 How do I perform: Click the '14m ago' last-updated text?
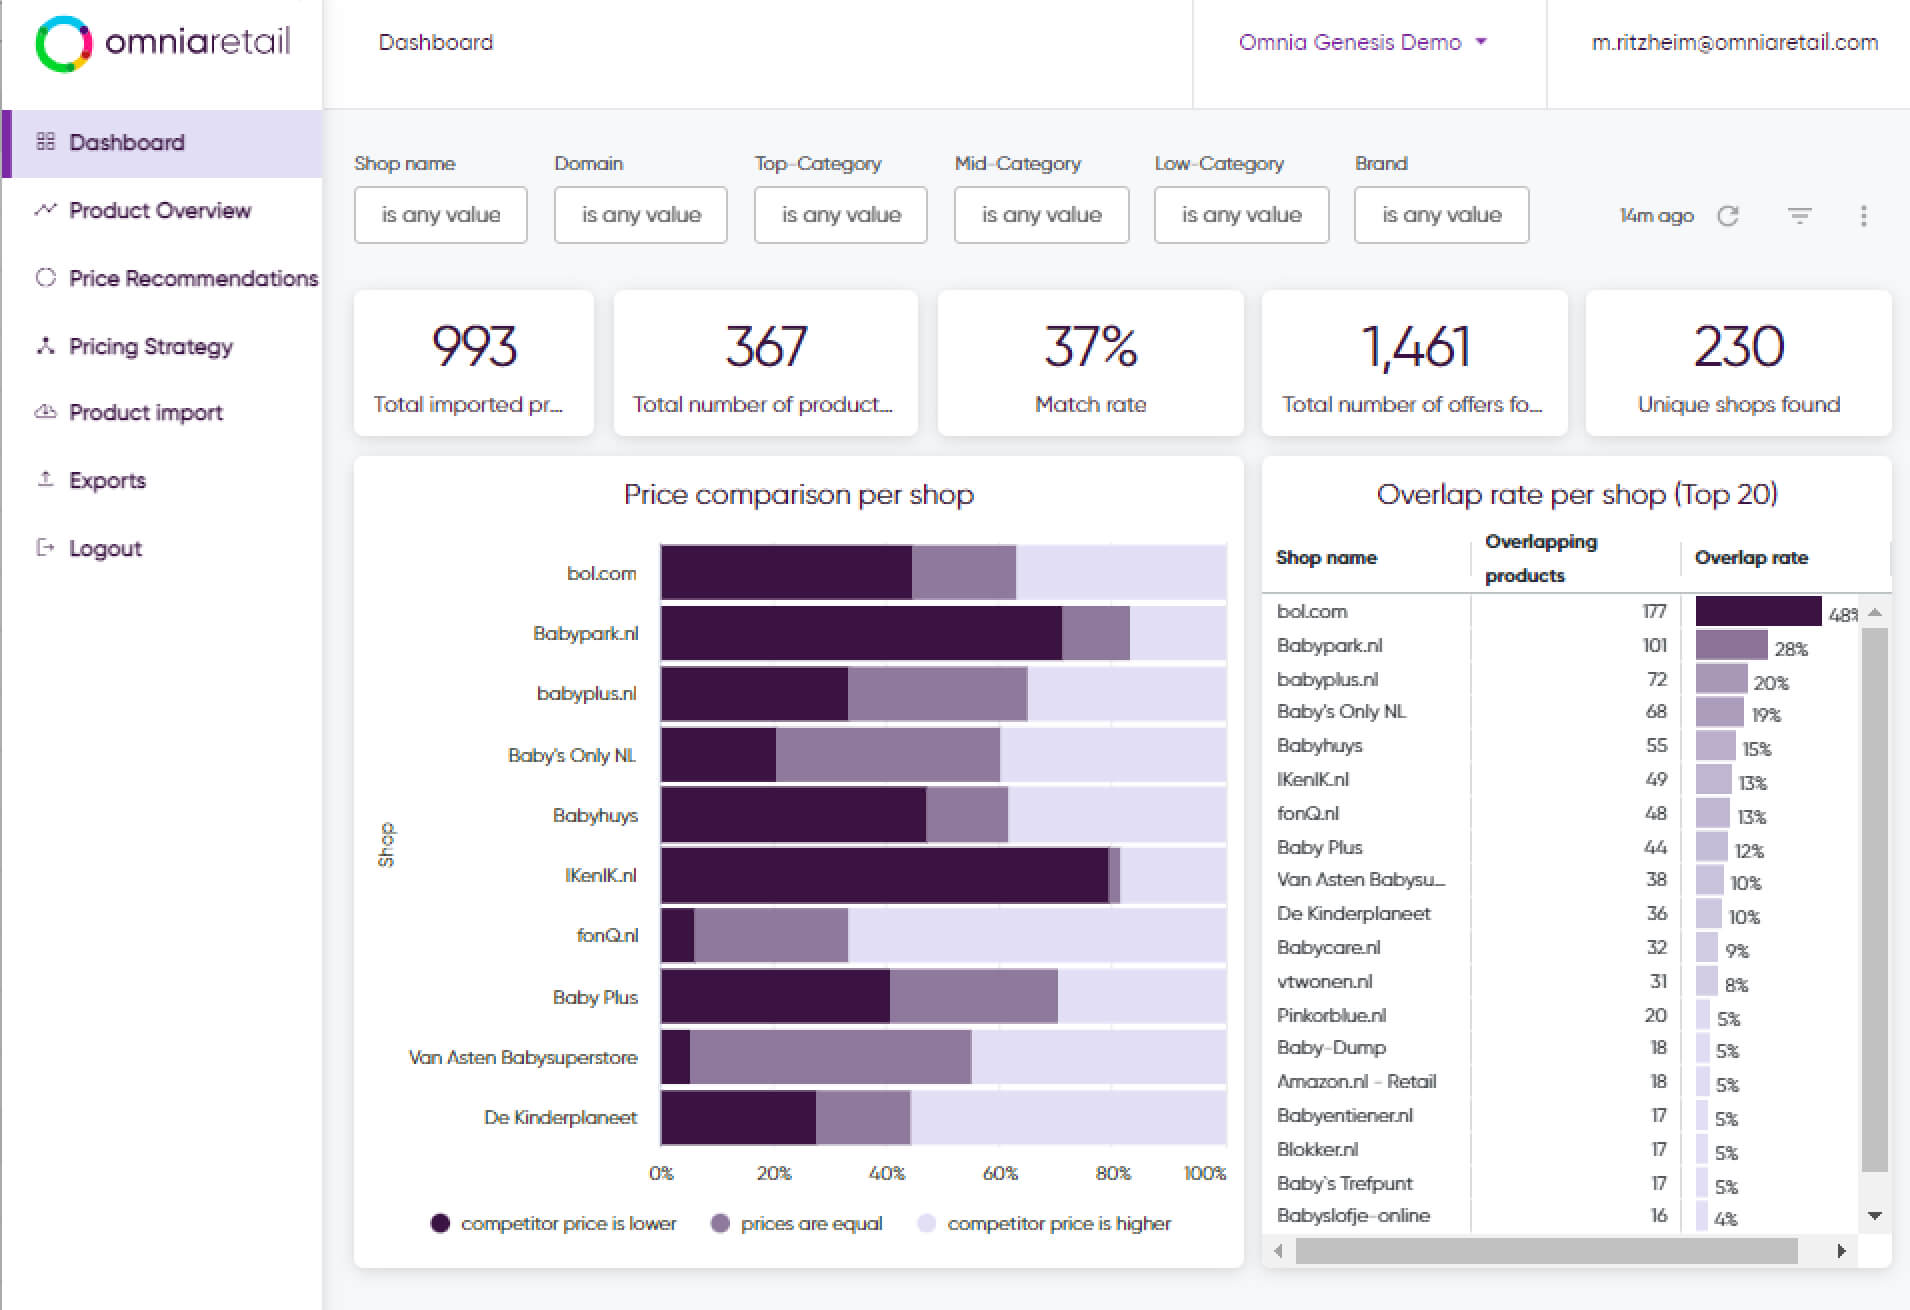(1656, 215)
